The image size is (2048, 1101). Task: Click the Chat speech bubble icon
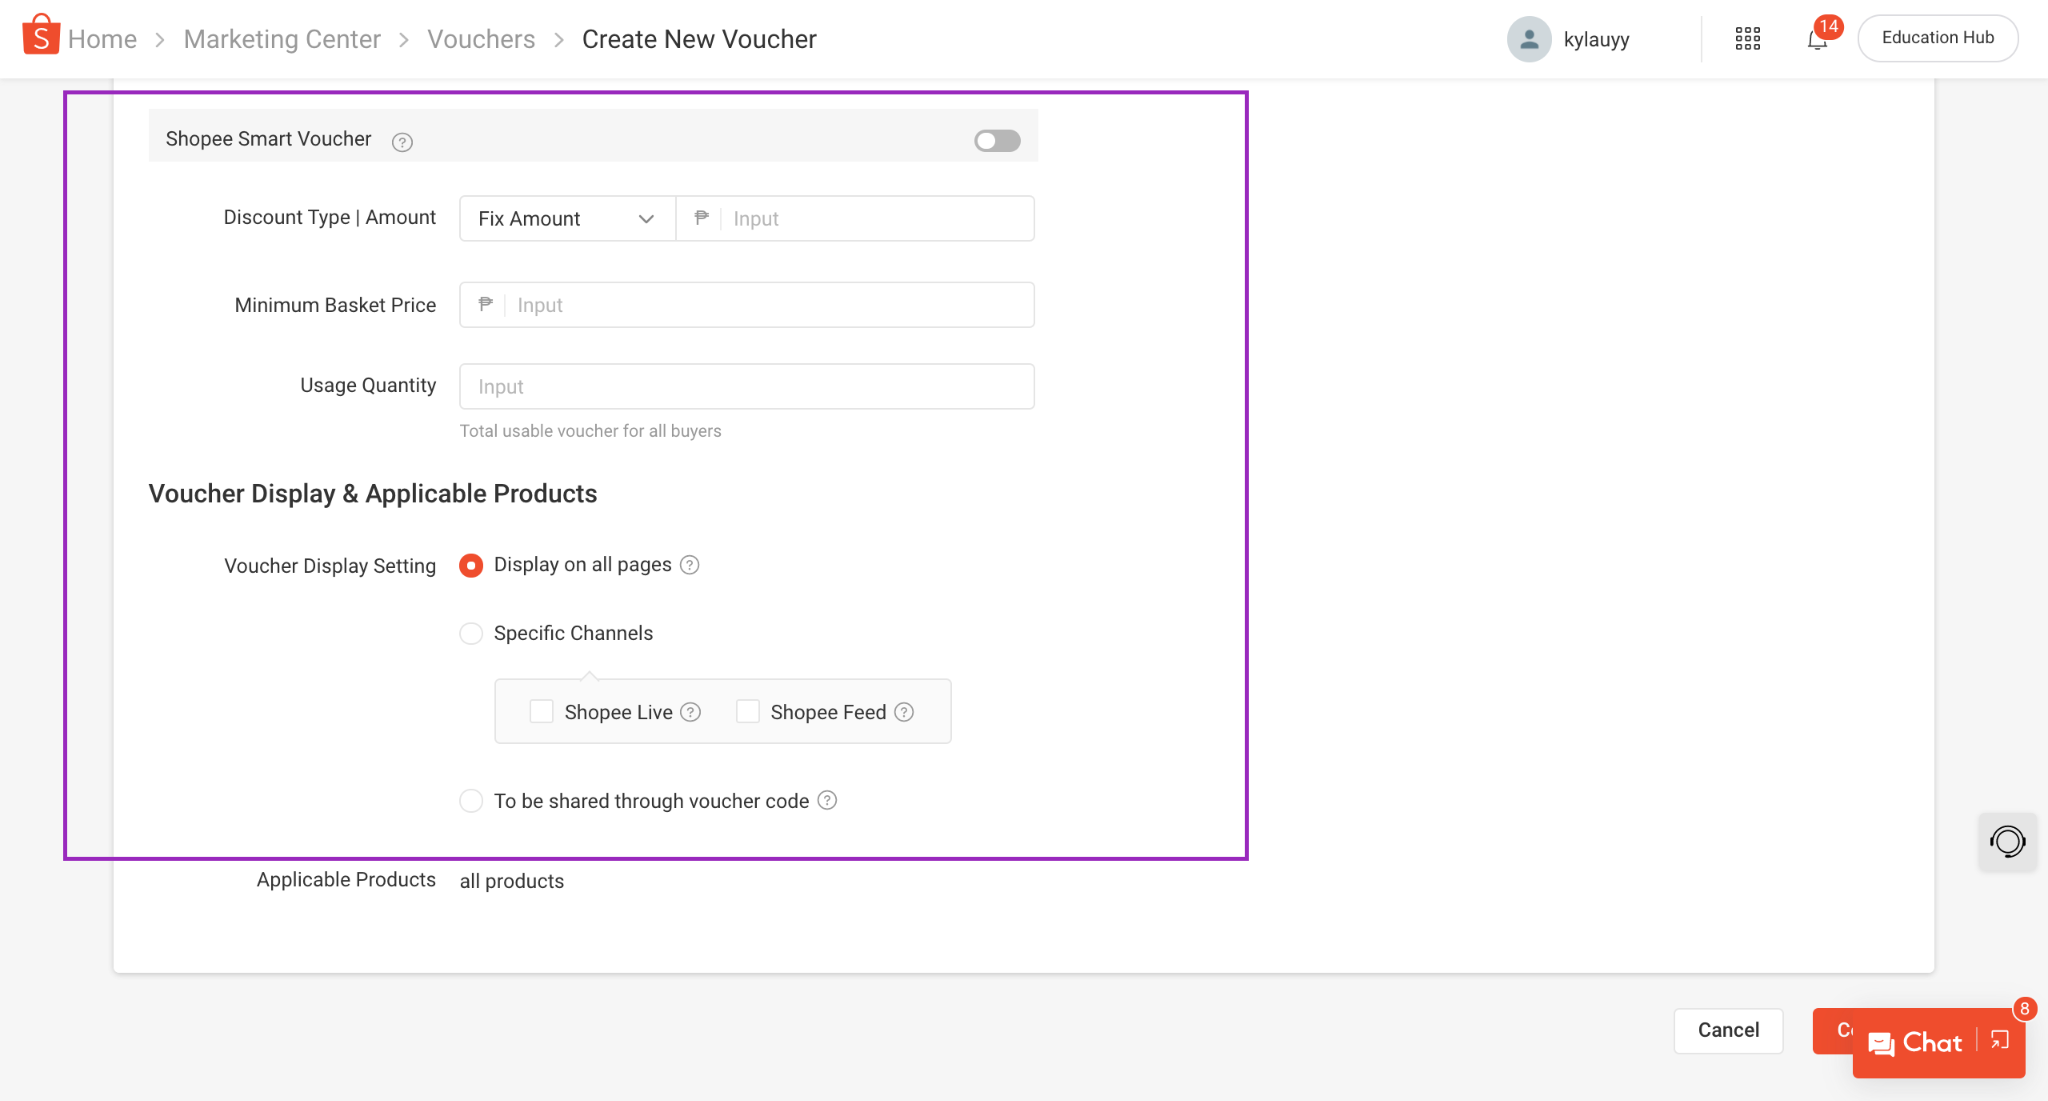(1881, 1044)
